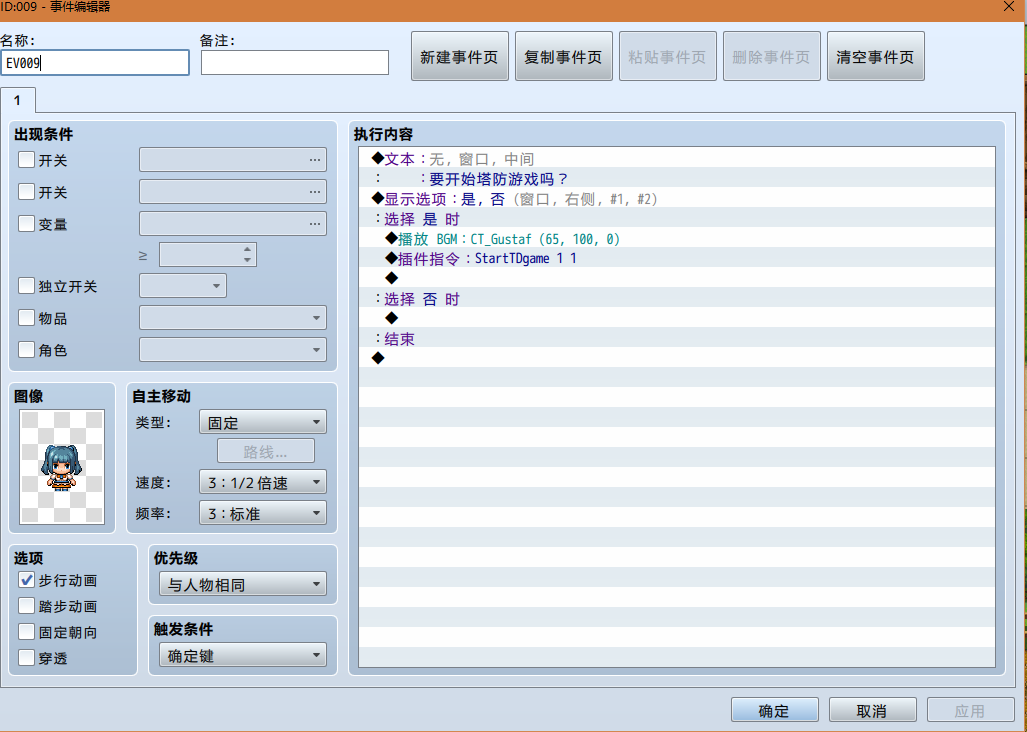Select the 播放 BGM command line
The image size is (1027, 732).
pyautogui.click(x=677, y=239)
